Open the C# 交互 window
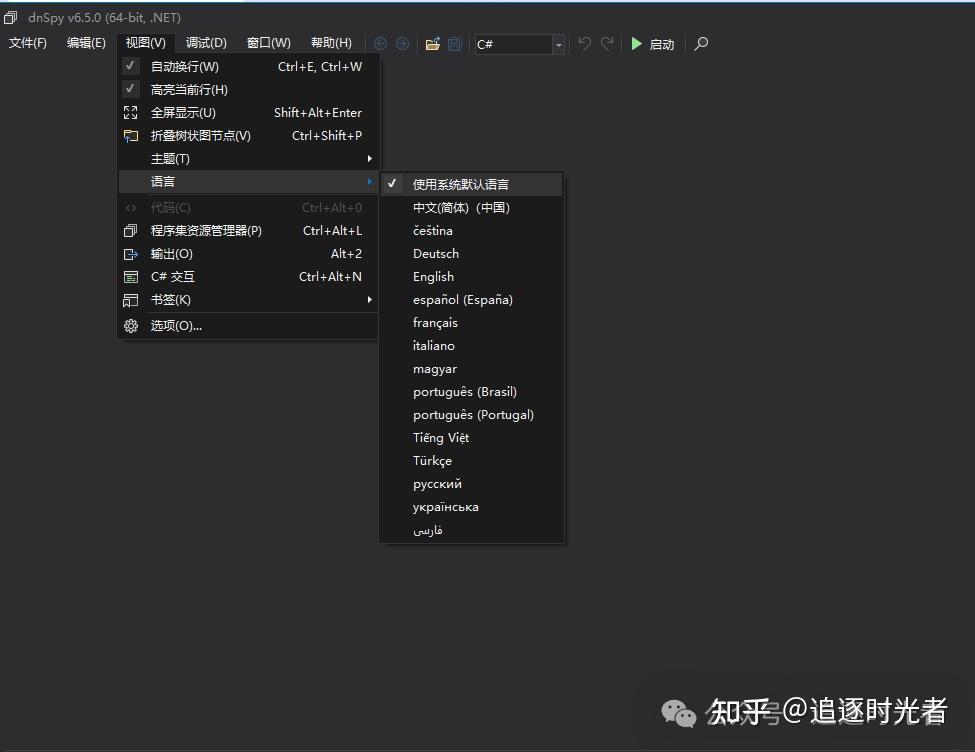 tap(248, 277)
